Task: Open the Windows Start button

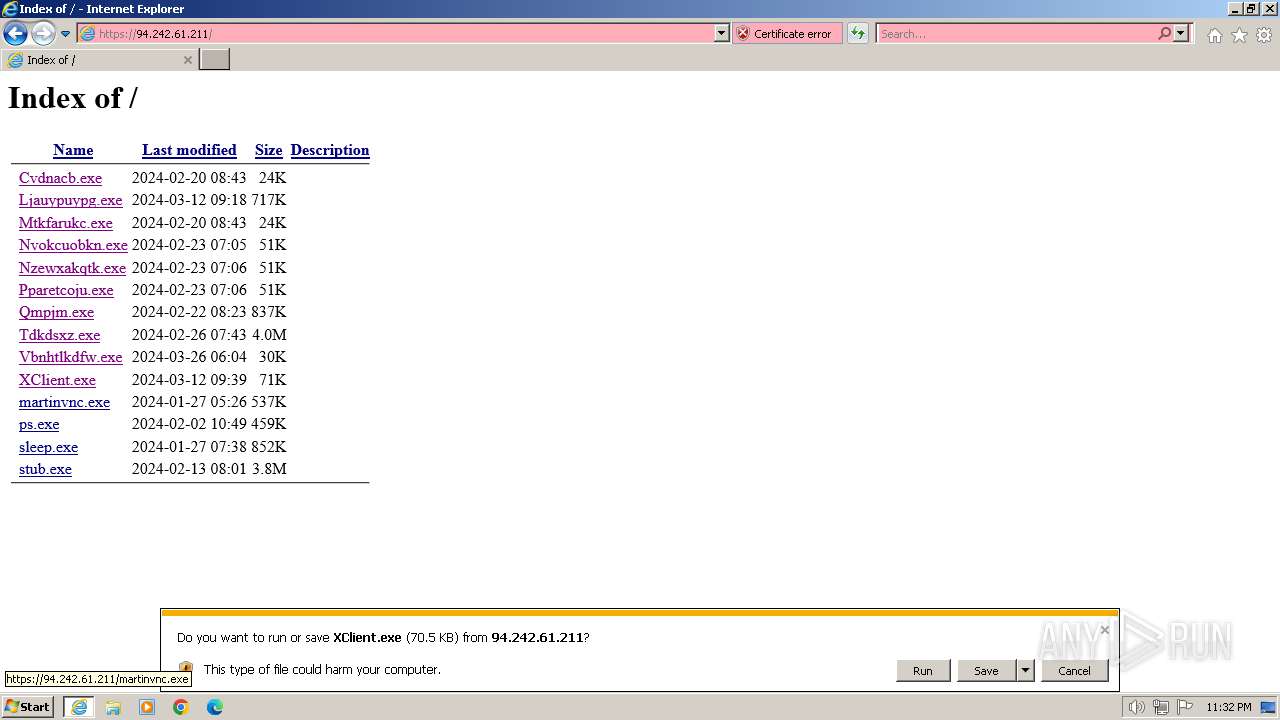Action: (x=28, y=707)
